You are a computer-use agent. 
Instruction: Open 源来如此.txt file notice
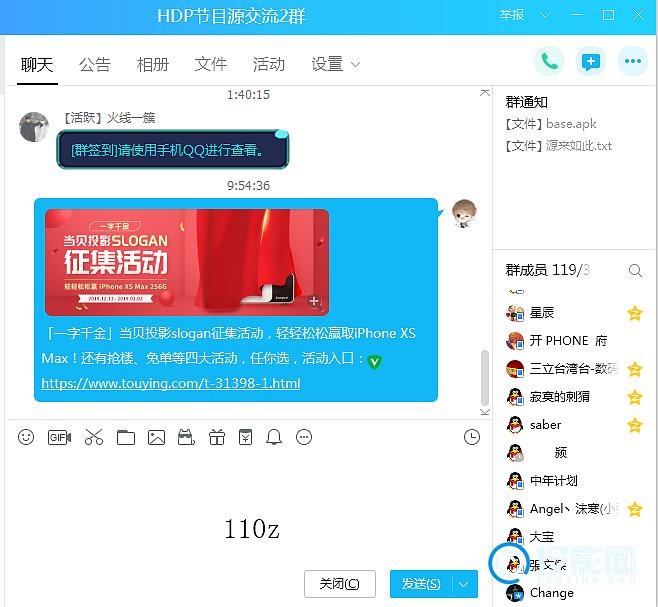[x=559, y=146]
